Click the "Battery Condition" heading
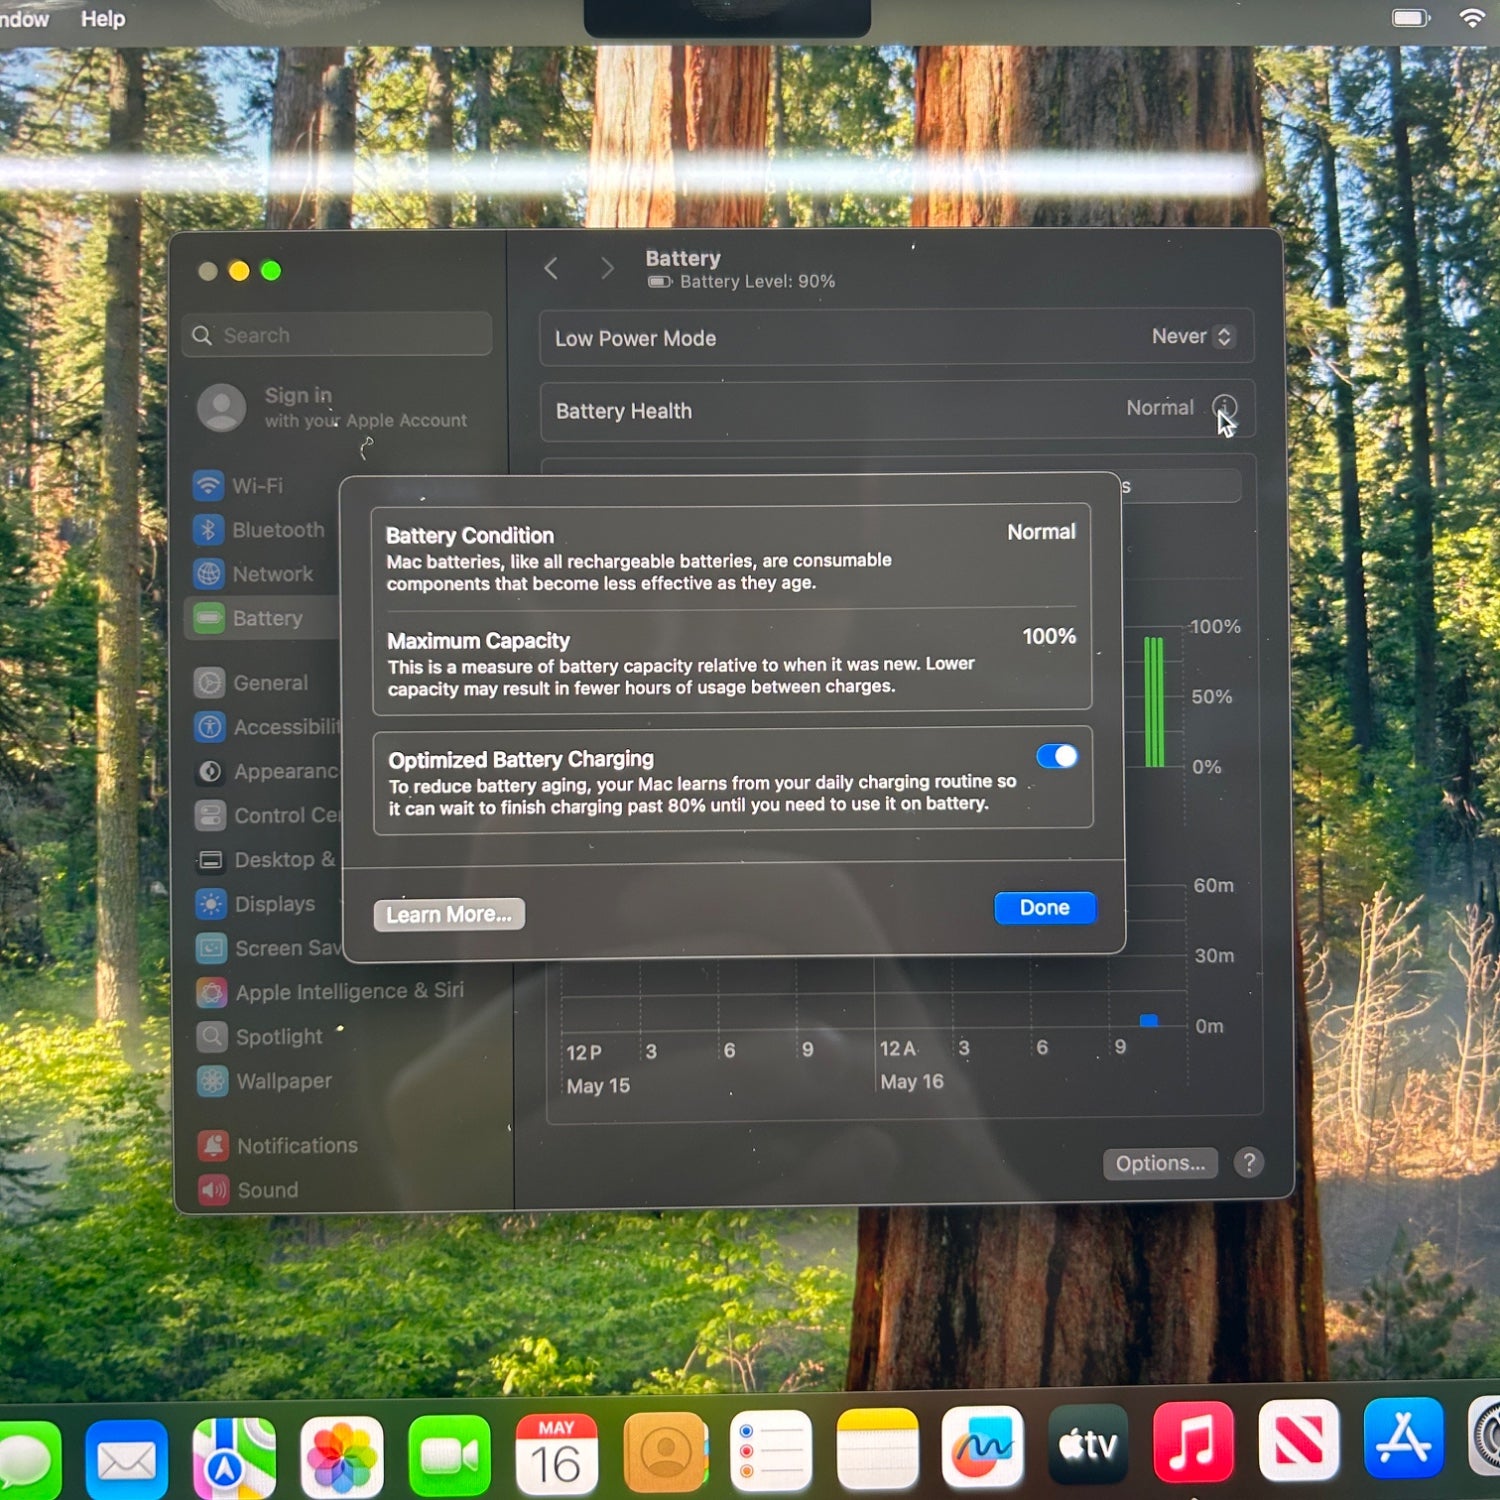Screen dimensions: 1500x1500 click(470, 536)
